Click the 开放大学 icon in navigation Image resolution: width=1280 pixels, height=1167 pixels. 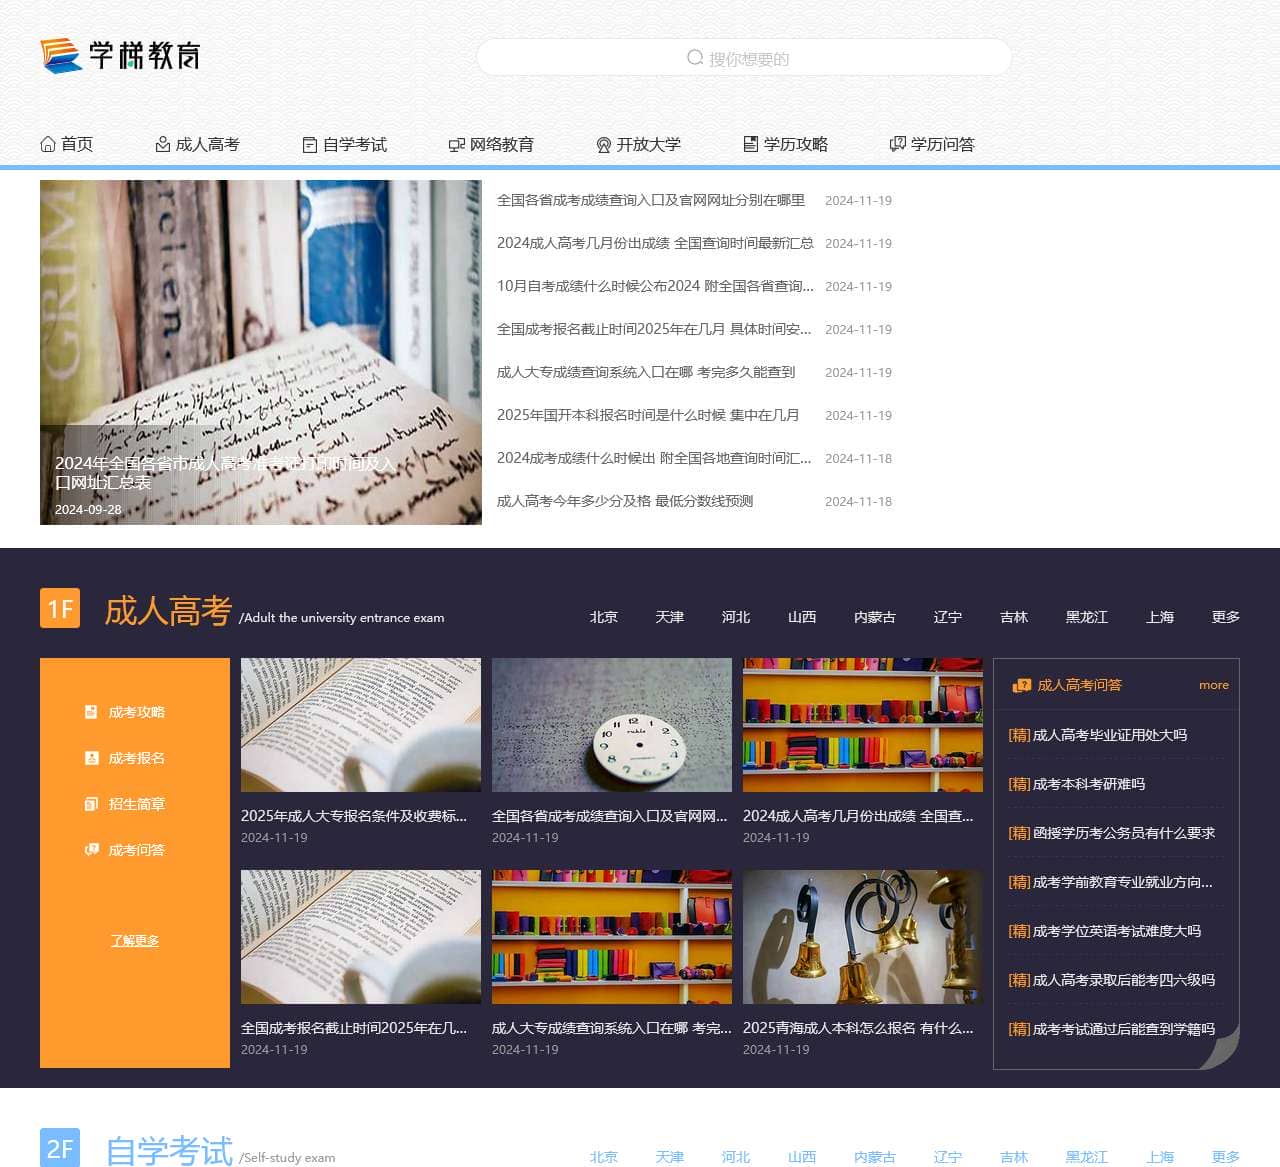pyautogui.click(x=602, y=143)
